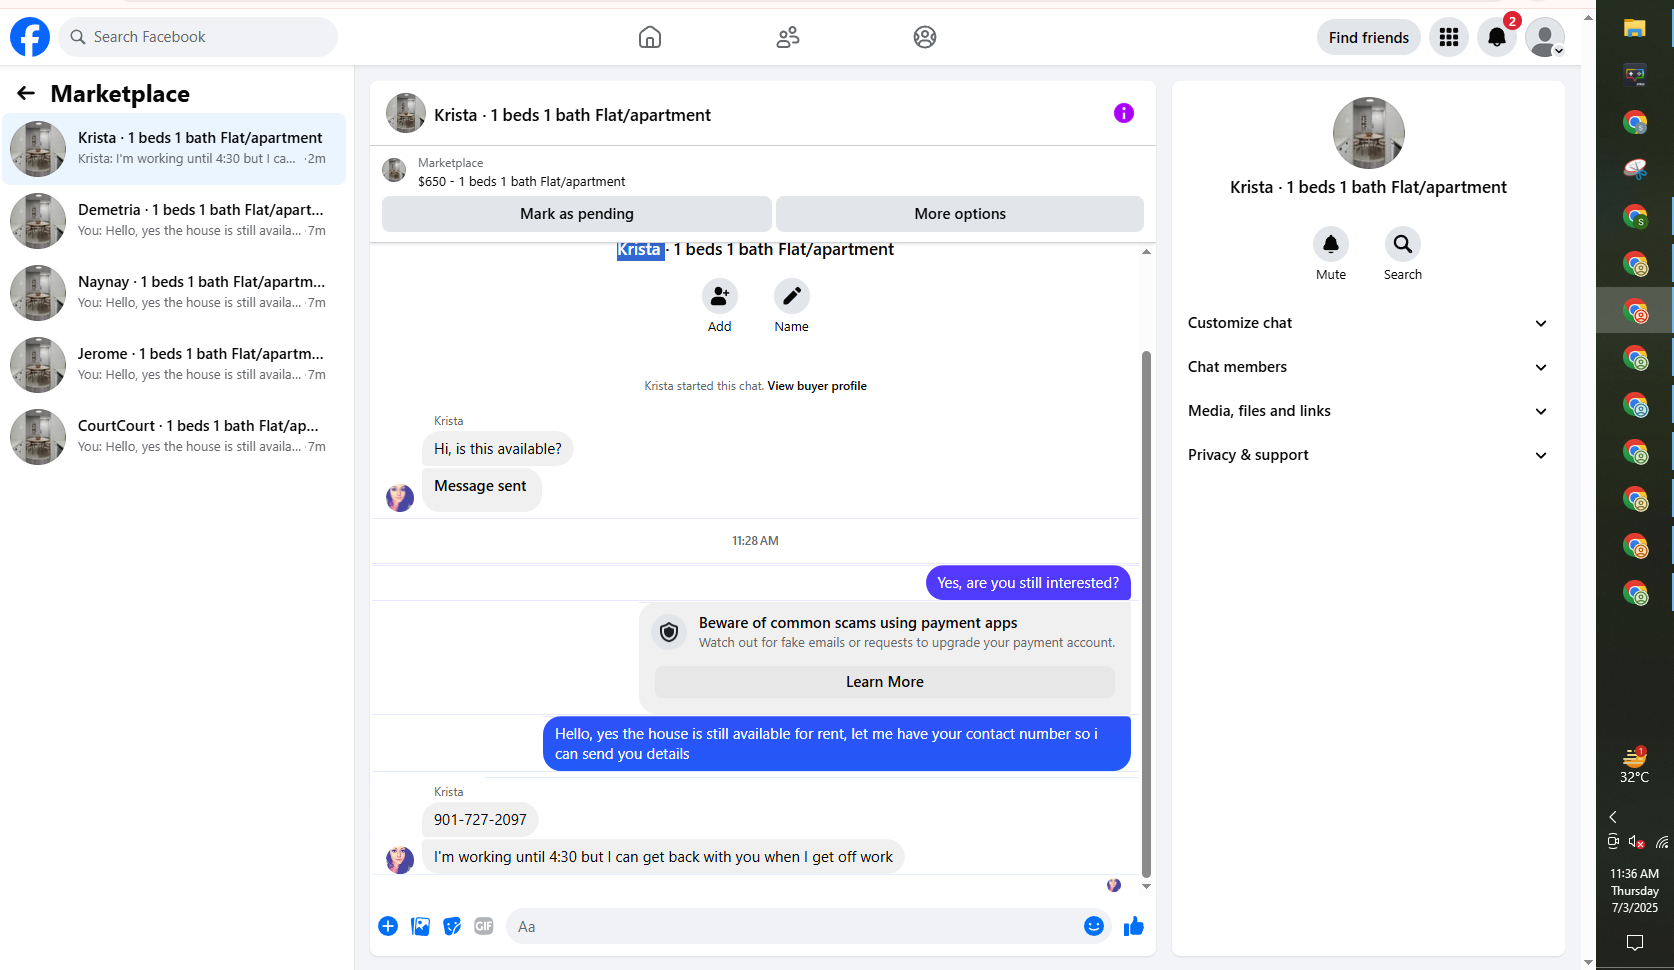
Task: Open the notifications bell with badge
Action: (1497, 38)
